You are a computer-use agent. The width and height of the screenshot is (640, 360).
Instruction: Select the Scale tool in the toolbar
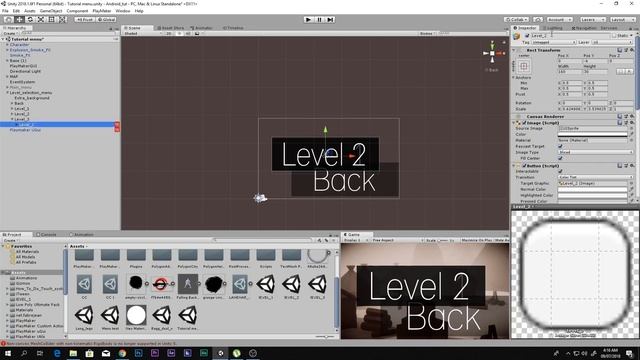[41, 19]
